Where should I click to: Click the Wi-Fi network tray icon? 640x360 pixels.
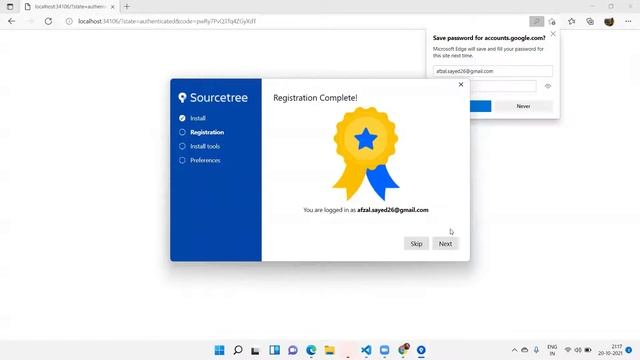[x=568, y=350]
